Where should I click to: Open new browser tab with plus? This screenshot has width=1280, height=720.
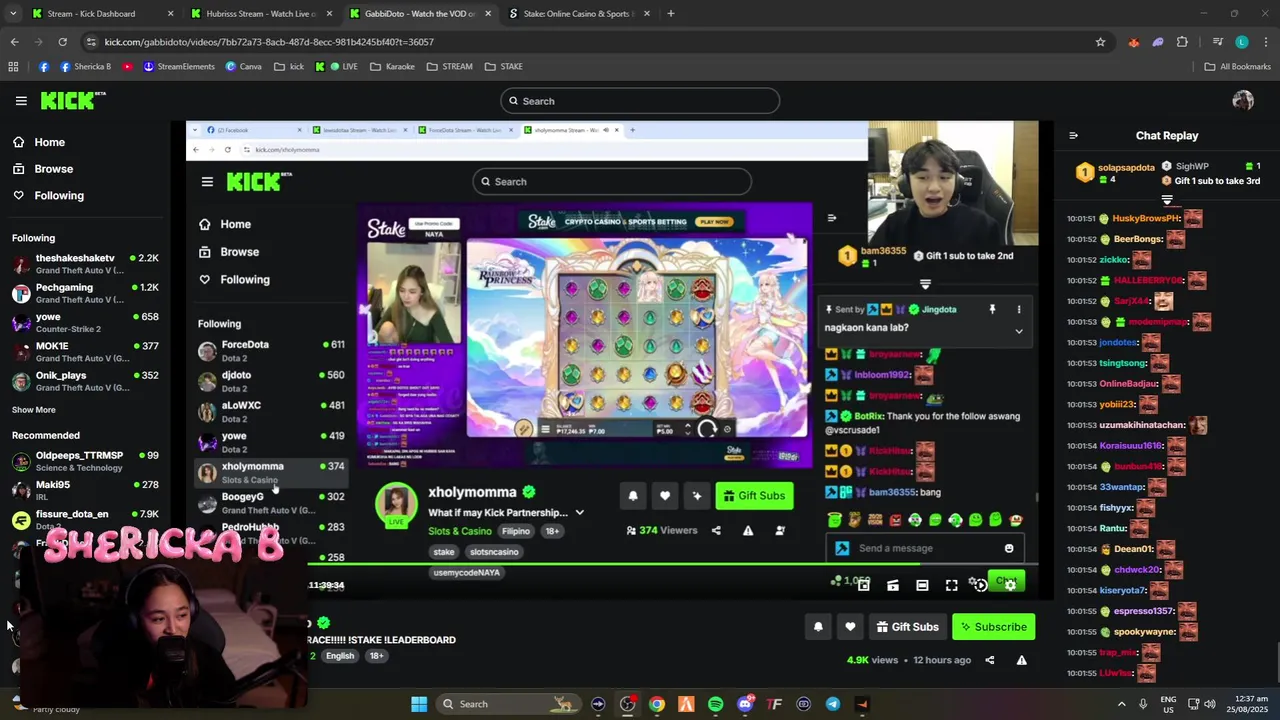point(670,14)
